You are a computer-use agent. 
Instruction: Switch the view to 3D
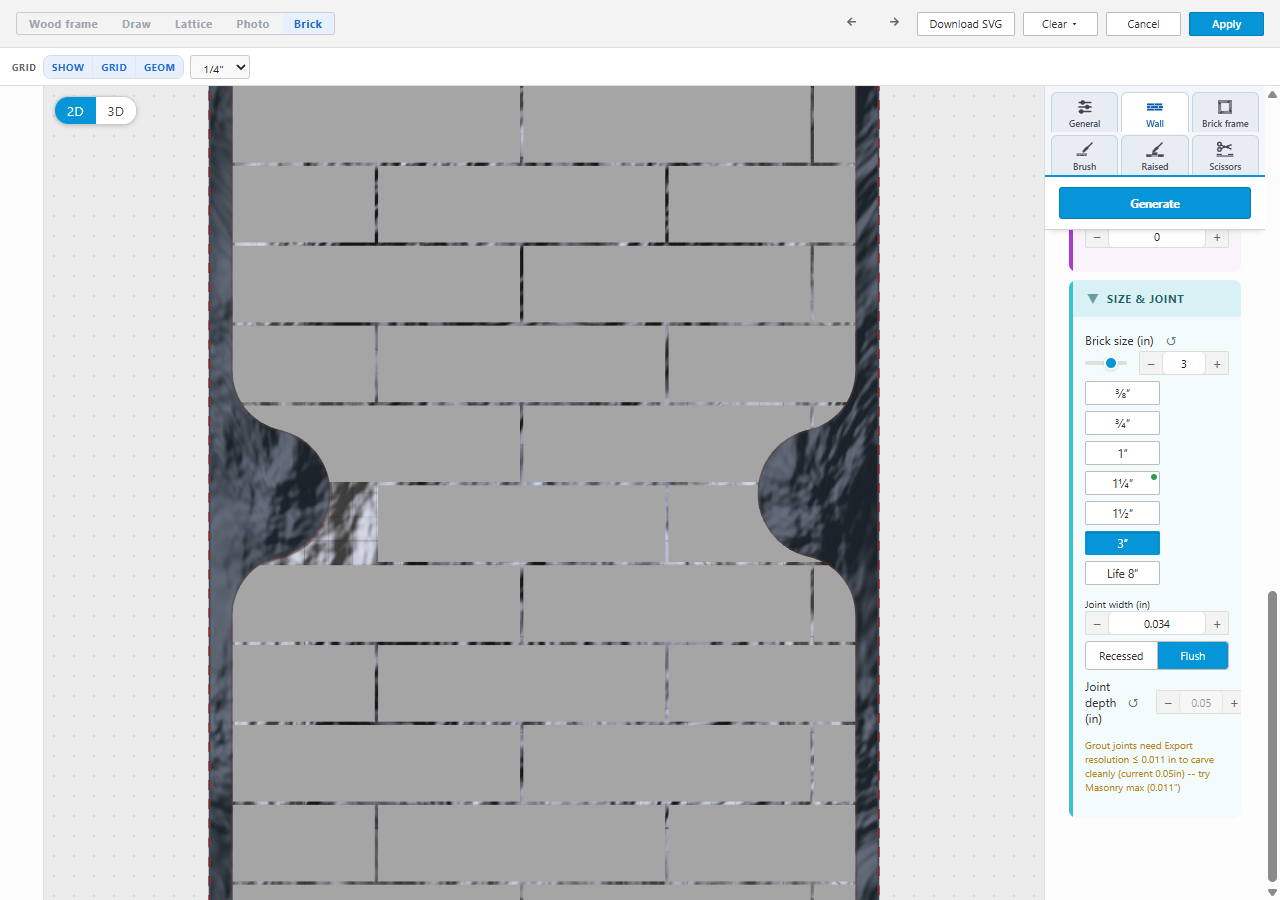(x=116, y=111)
